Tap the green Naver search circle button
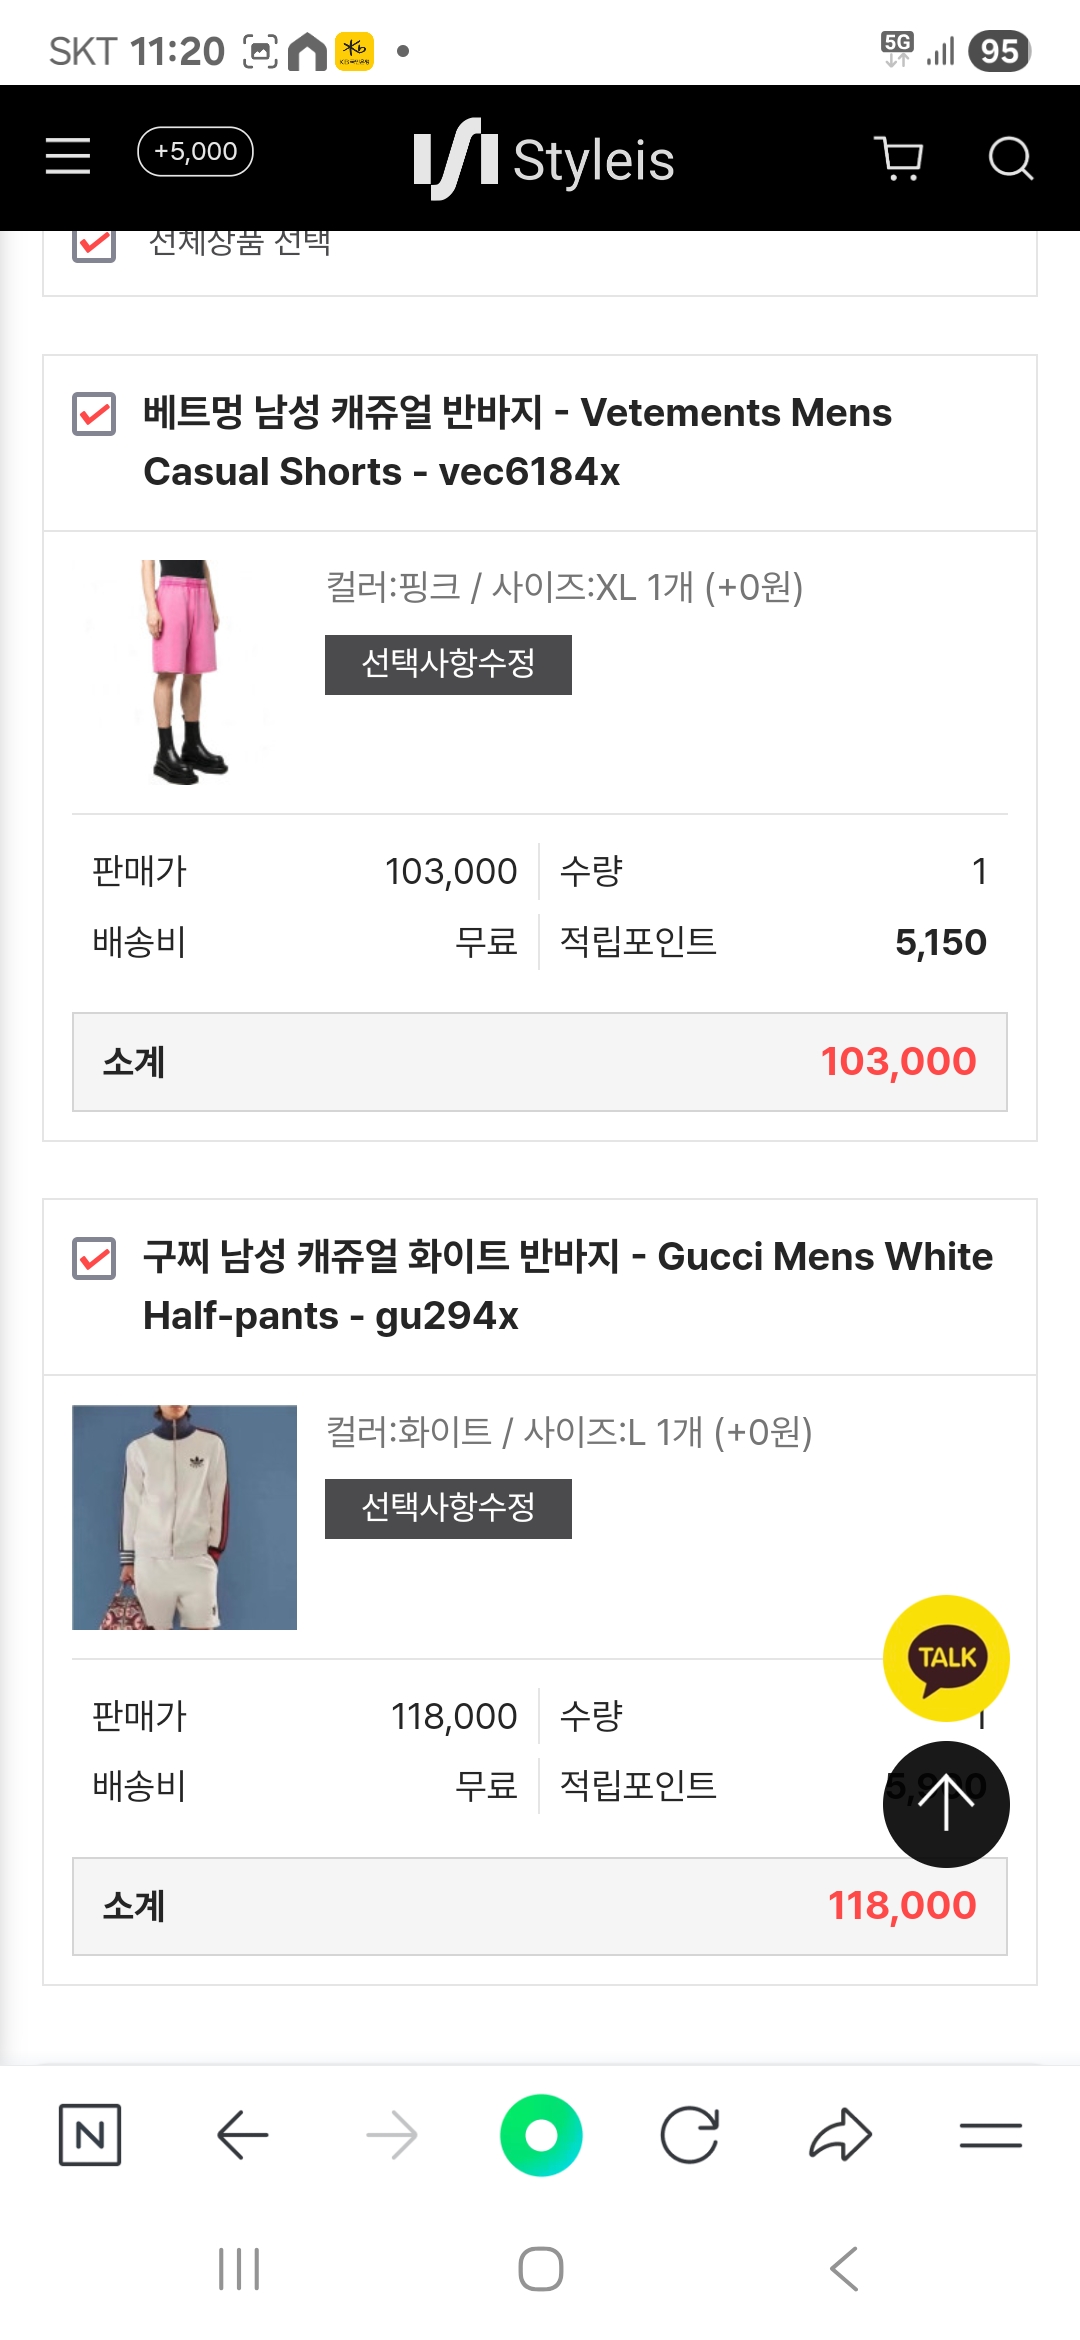Viewport: 1080px width, 2340px height. click(x=541, y=2135)
